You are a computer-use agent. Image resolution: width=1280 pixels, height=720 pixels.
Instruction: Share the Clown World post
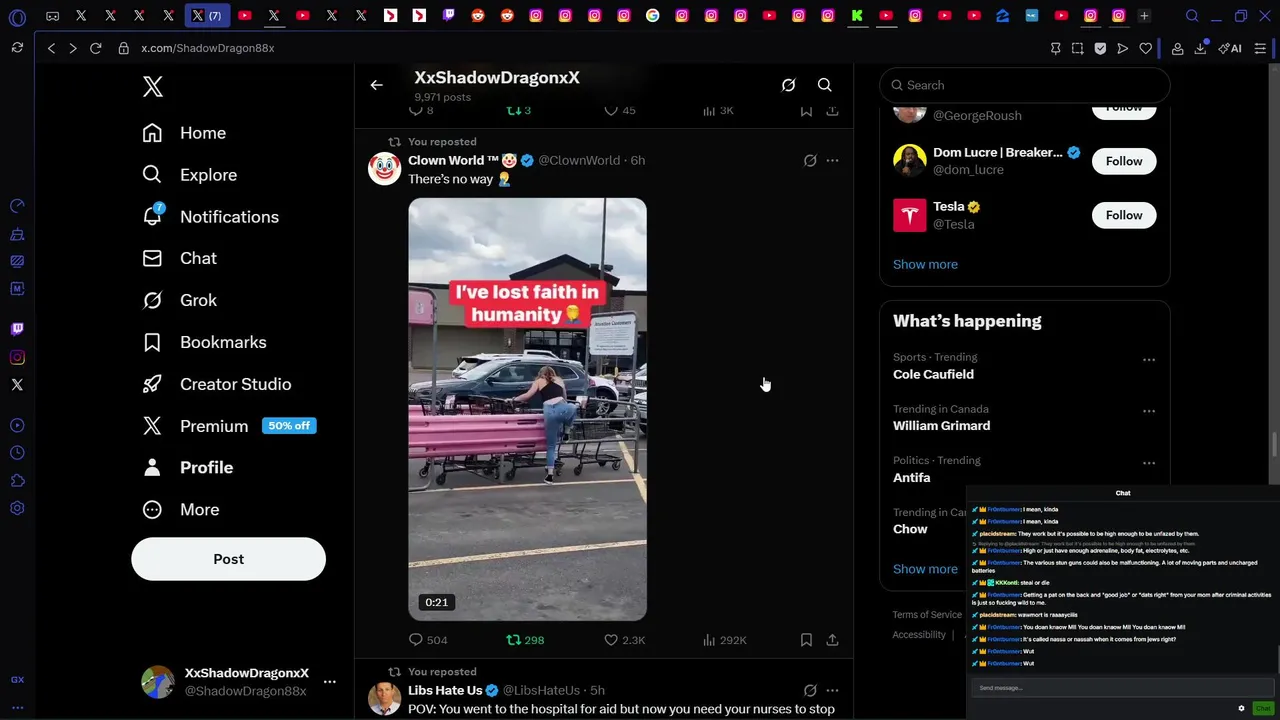[x=832, y=640]
